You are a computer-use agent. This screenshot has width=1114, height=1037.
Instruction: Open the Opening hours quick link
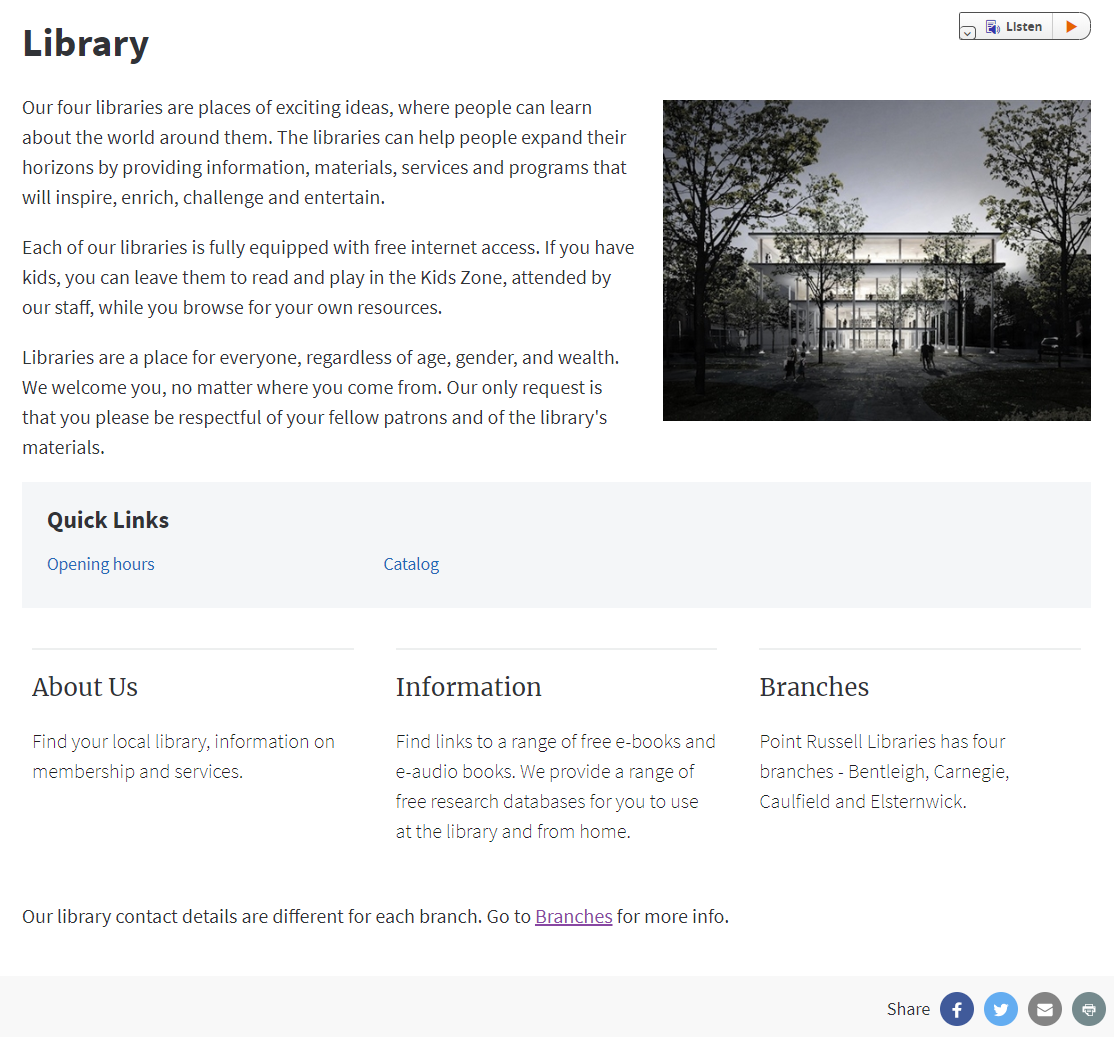(x=100, y=564)
